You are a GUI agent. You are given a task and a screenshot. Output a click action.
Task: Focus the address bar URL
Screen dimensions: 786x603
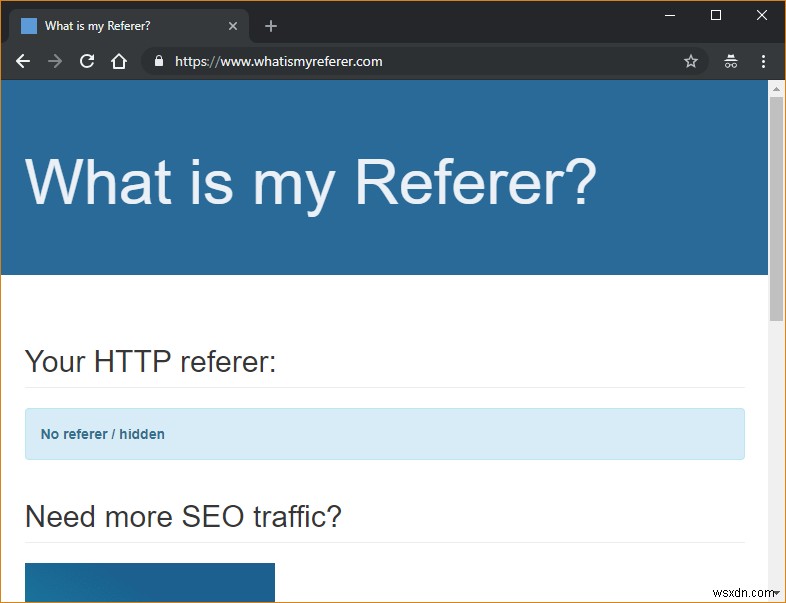pos(278,61)
